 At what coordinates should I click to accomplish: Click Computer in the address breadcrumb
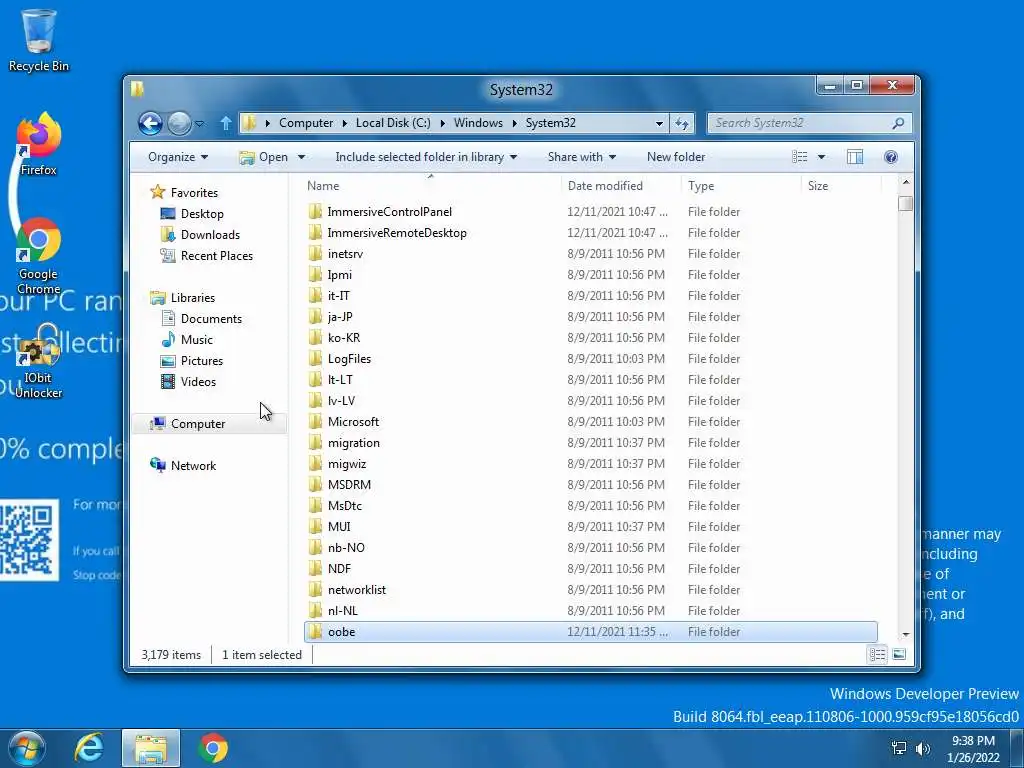pyautogui.click(x=306, y=123)
